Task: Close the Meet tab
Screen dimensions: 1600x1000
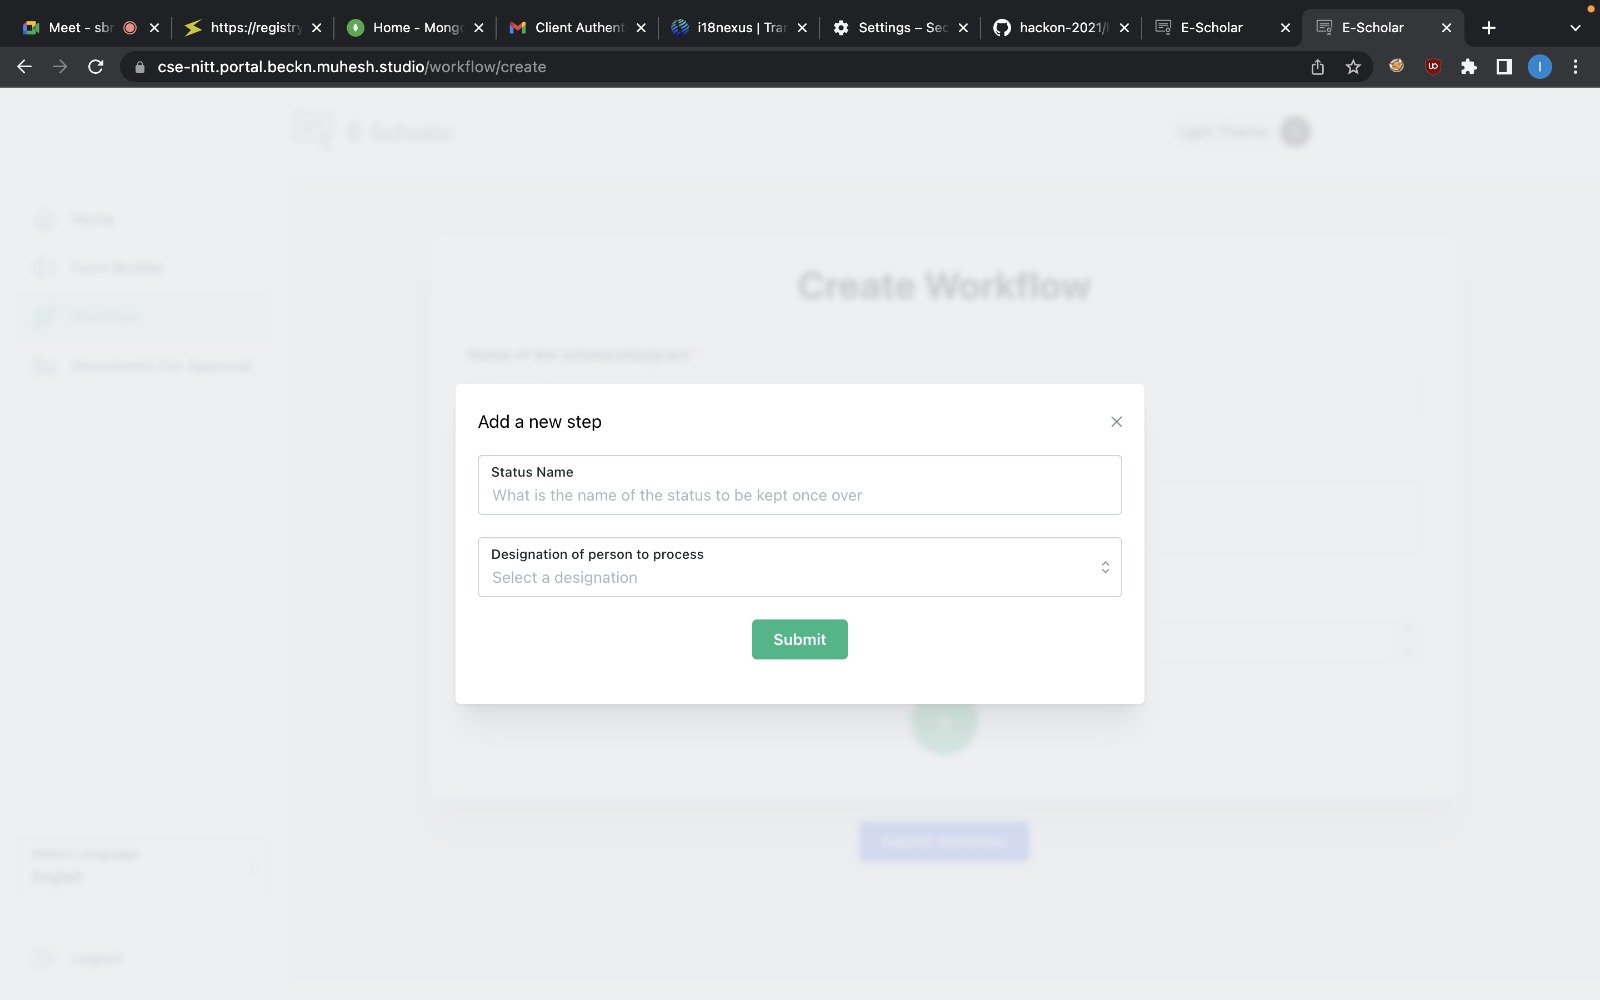Action: [154, 28]
